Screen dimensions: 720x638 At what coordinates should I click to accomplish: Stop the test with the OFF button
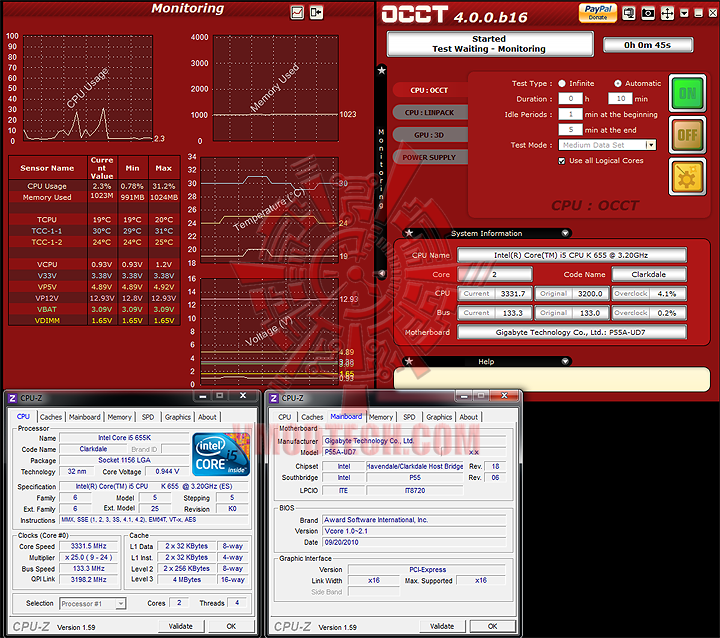[687, 135]
